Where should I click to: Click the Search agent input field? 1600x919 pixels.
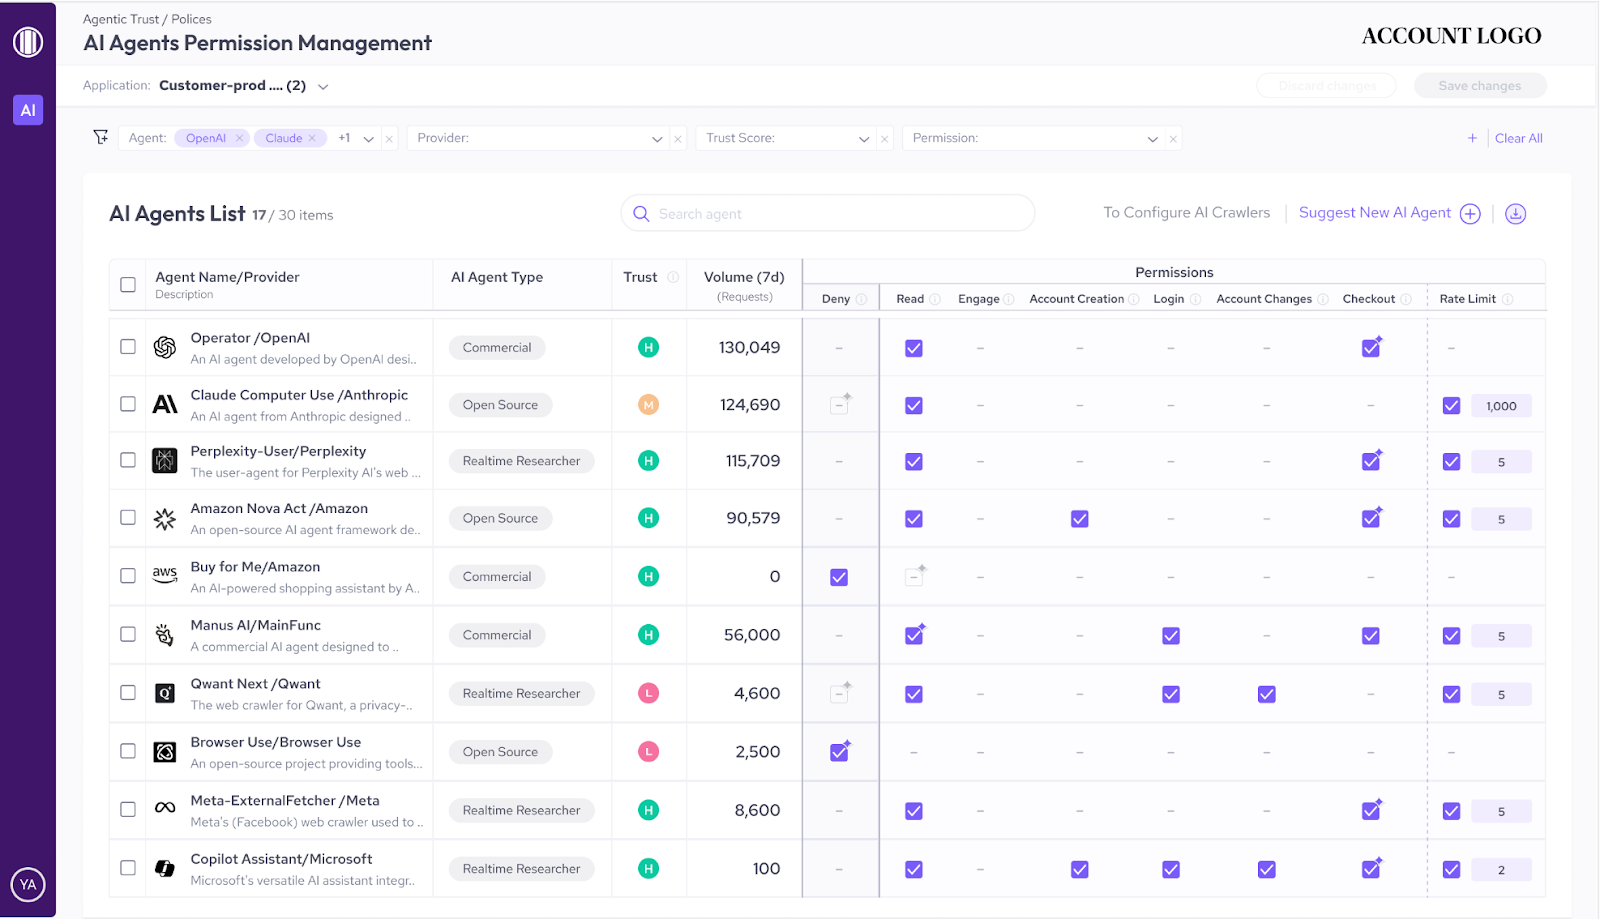(x=840, y=214)
